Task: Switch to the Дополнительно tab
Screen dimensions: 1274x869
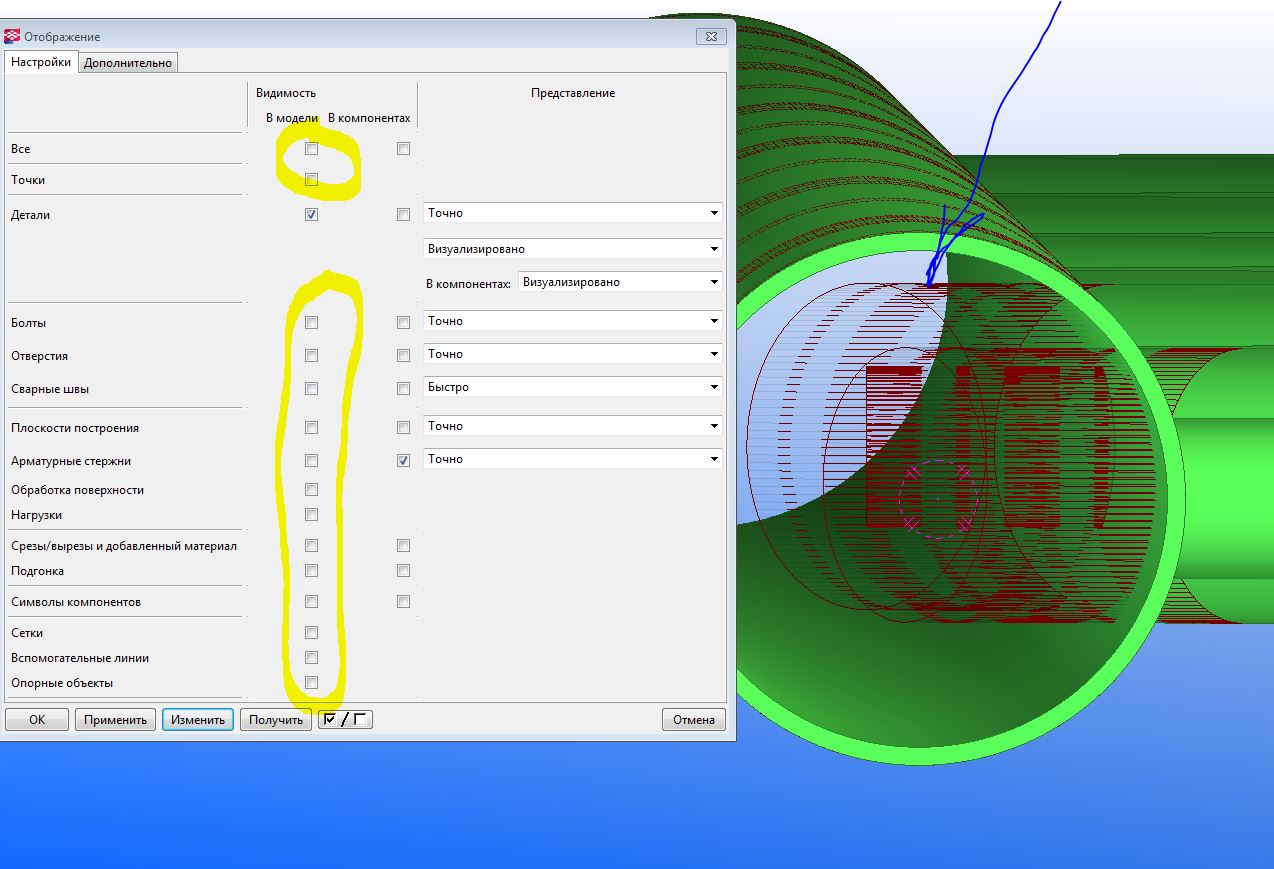Action: (128, 63)
